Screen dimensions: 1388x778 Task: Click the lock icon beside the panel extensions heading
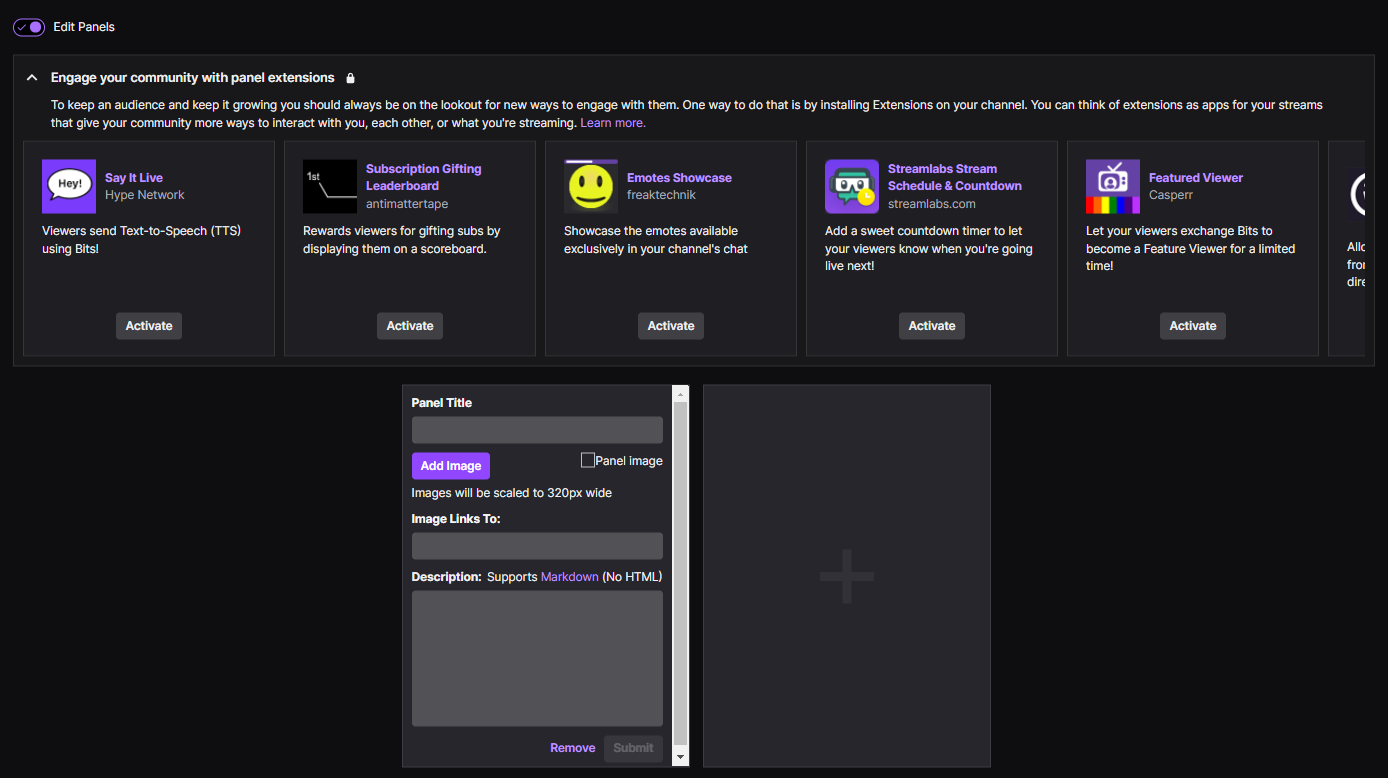click(350, 78)
